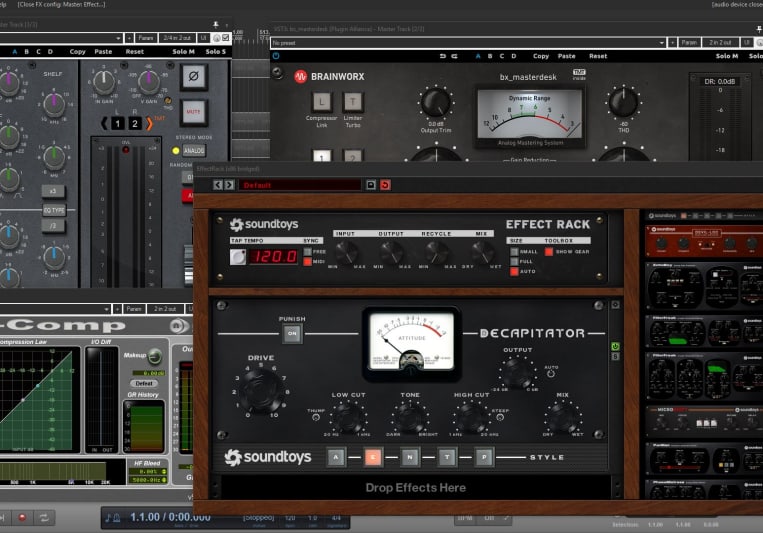763x533 pixels.
Task: Click the EQ TYPE button
Action: (x=54, y=210)
